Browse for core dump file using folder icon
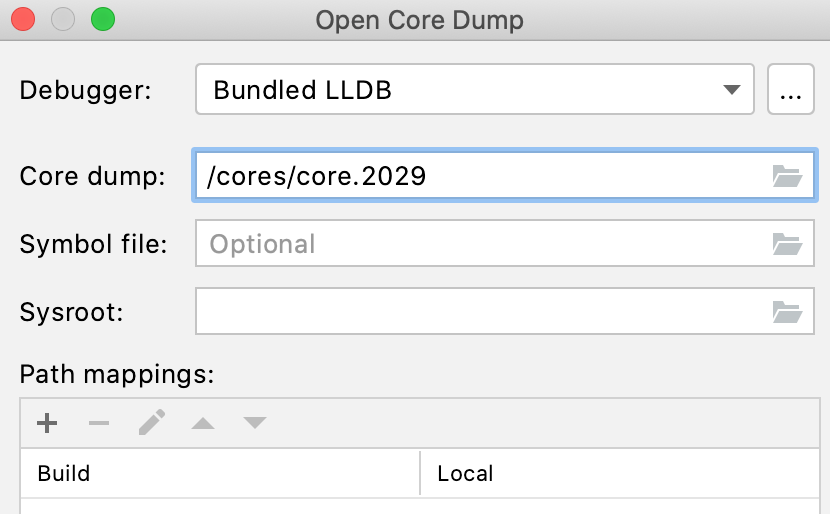The image size is (830, 514). [787, 177]
